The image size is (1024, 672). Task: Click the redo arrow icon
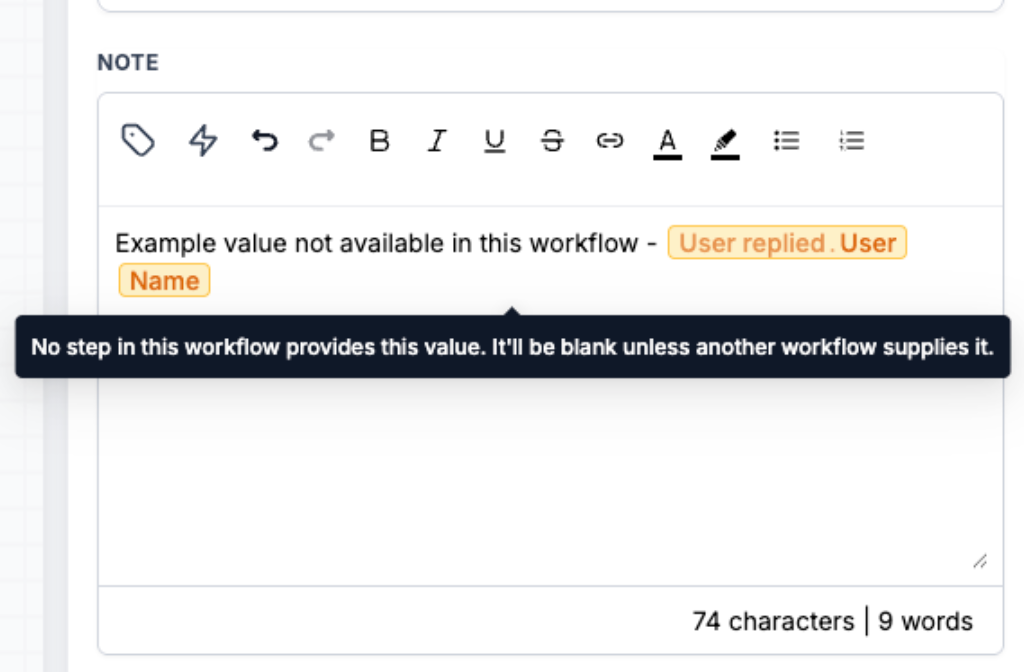[x=322, y=140]
